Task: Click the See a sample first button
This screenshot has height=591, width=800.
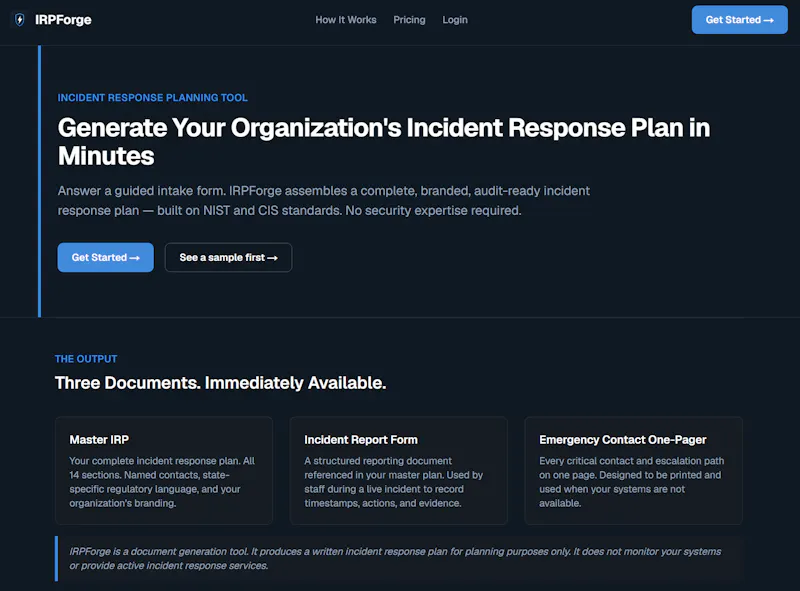Action: (x=228, y=257)
